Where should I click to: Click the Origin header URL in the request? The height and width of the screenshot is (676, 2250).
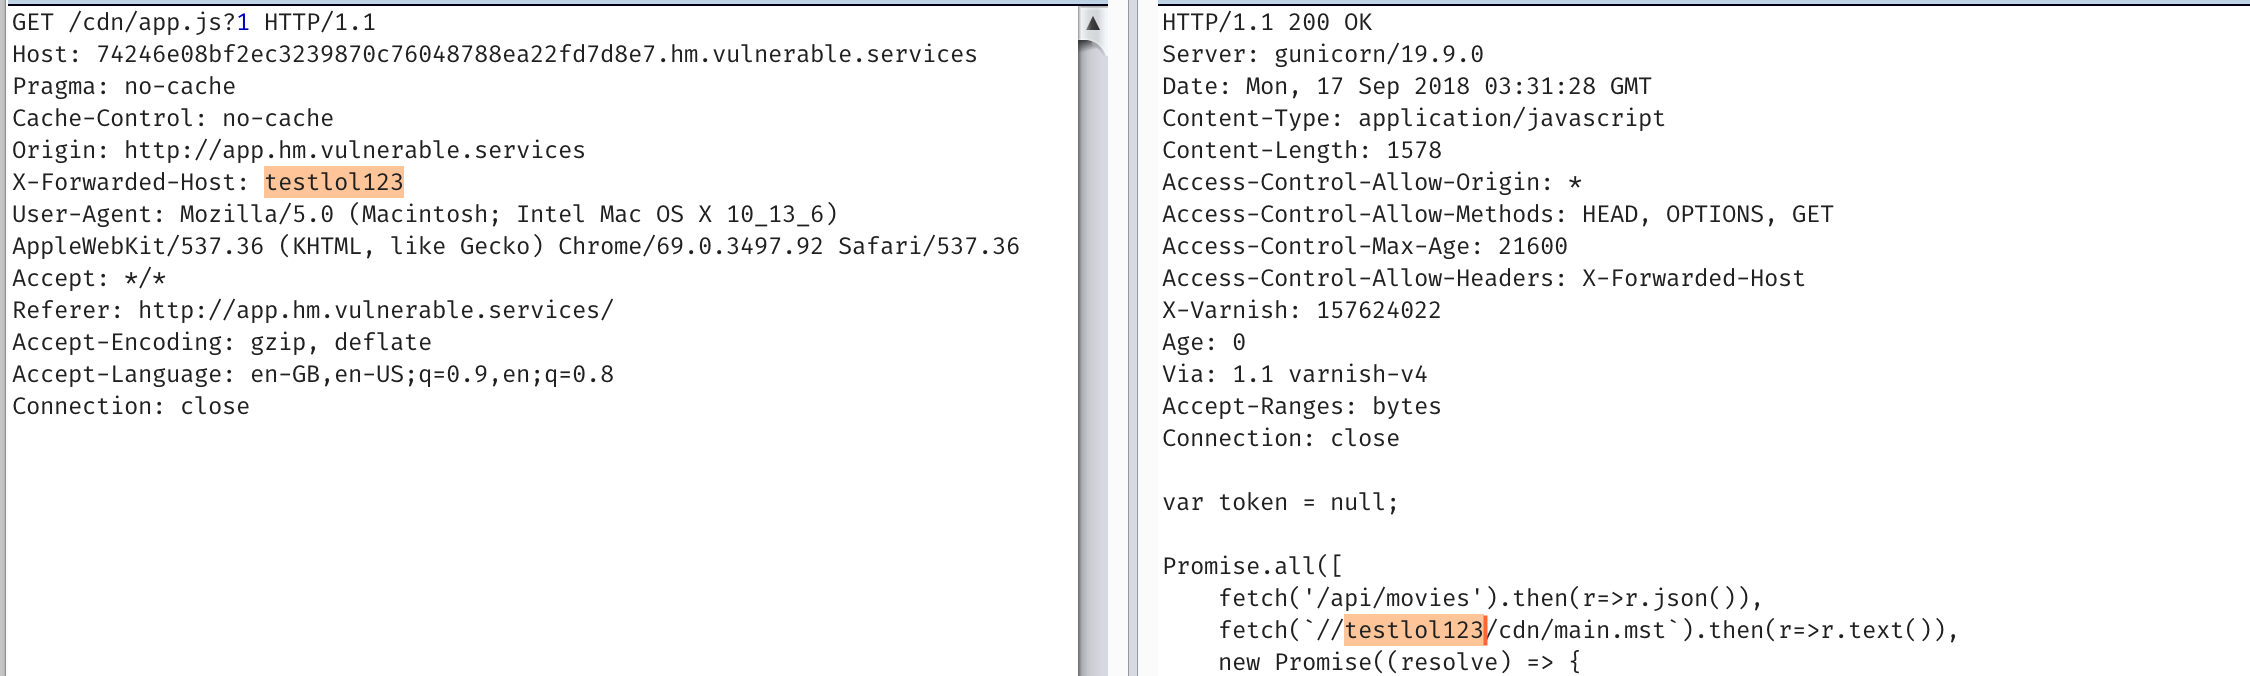tap(354, 150)
